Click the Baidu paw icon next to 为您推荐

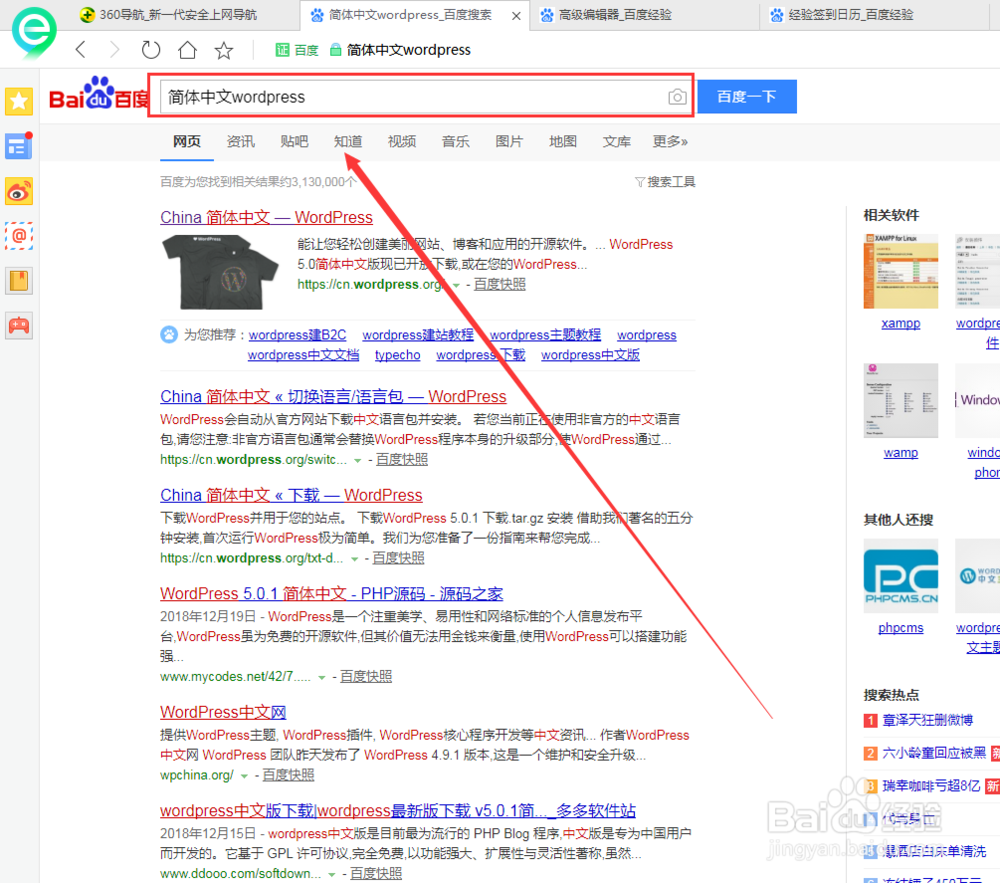click(x=169, y=334)
